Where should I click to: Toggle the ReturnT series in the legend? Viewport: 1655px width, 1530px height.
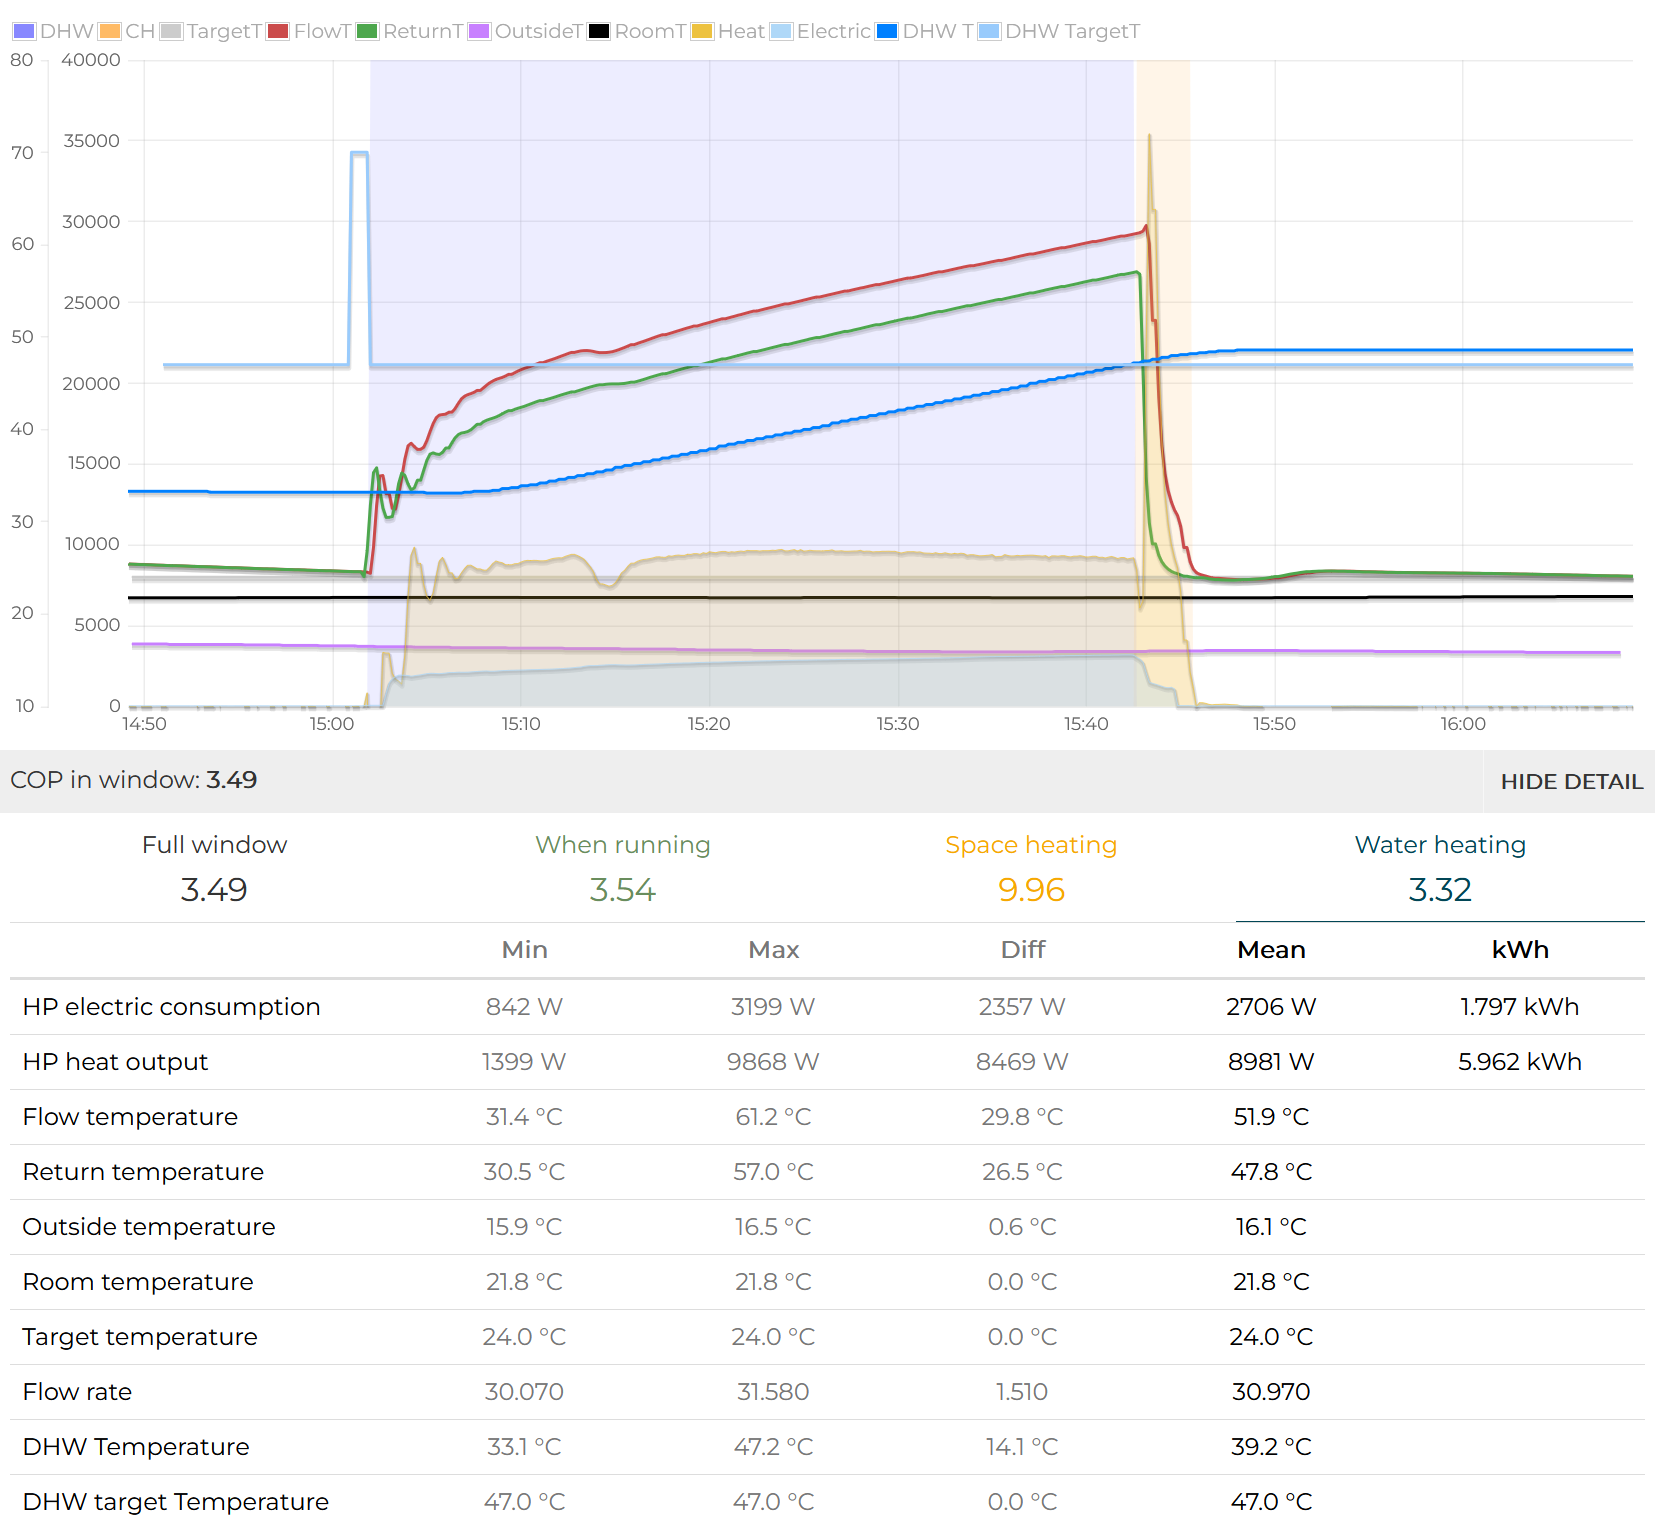[411, 31]
